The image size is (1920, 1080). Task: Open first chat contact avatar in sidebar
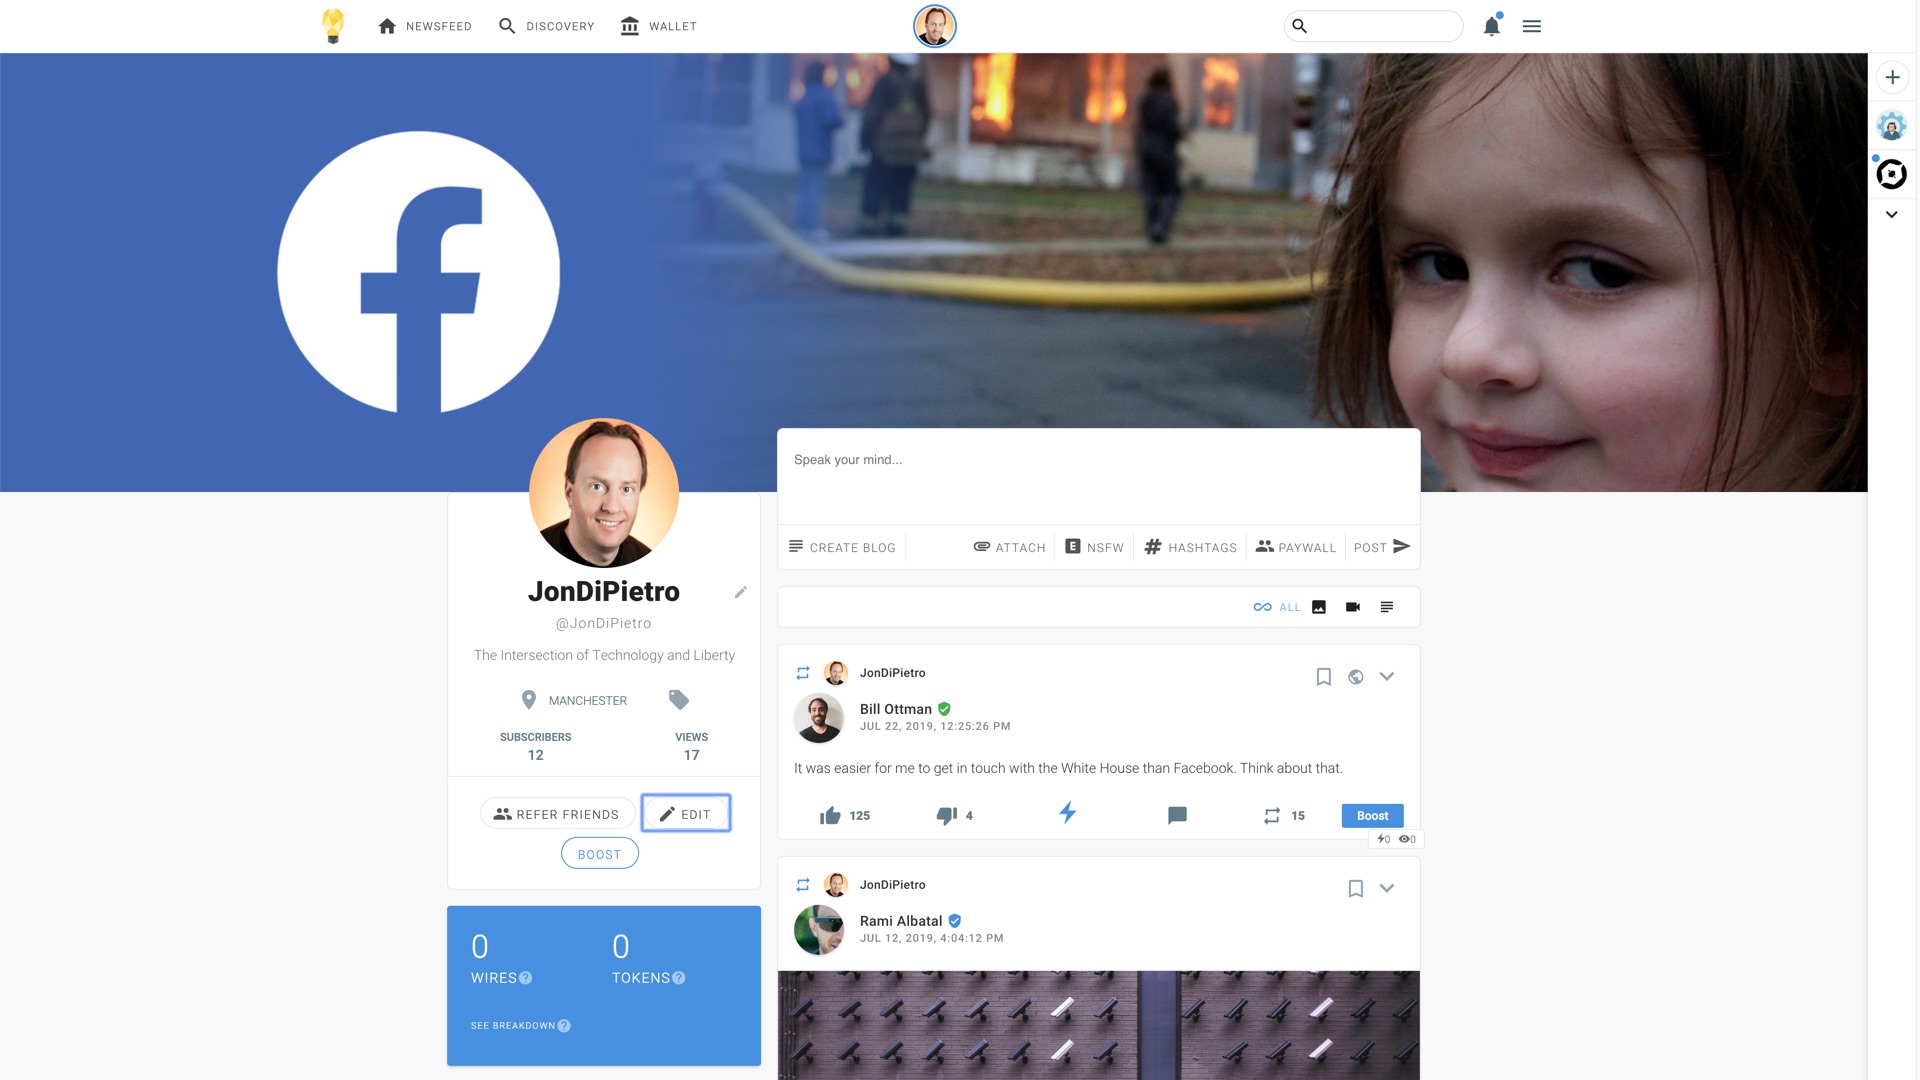click(x=1892, y=126)
